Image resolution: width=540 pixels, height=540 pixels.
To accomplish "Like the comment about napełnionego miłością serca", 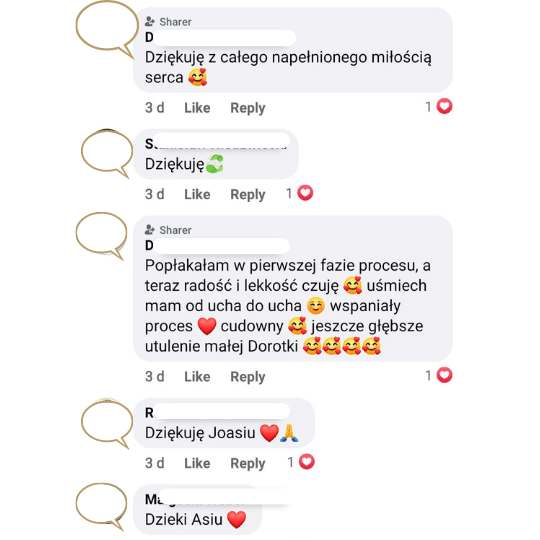I will pyautogui.click(x=197, y=108).
